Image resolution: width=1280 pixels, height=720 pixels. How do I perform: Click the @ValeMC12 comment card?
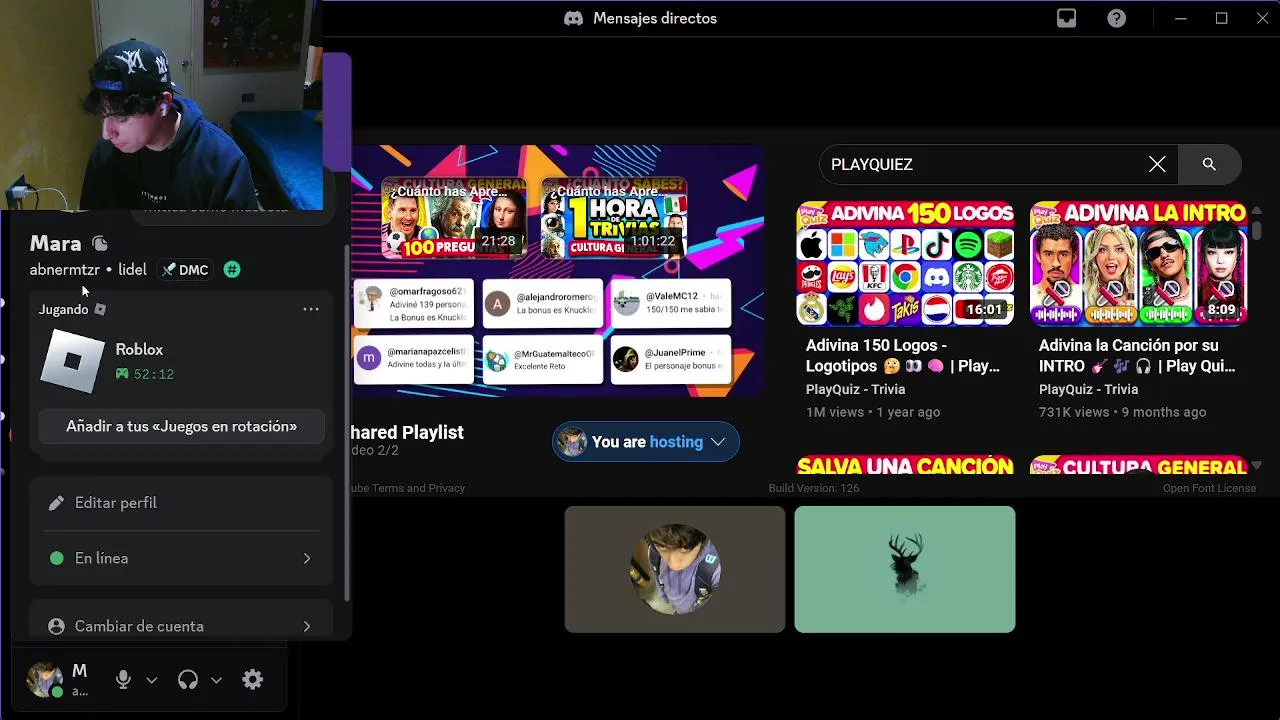pyautogui.click(x=671, y=304)
